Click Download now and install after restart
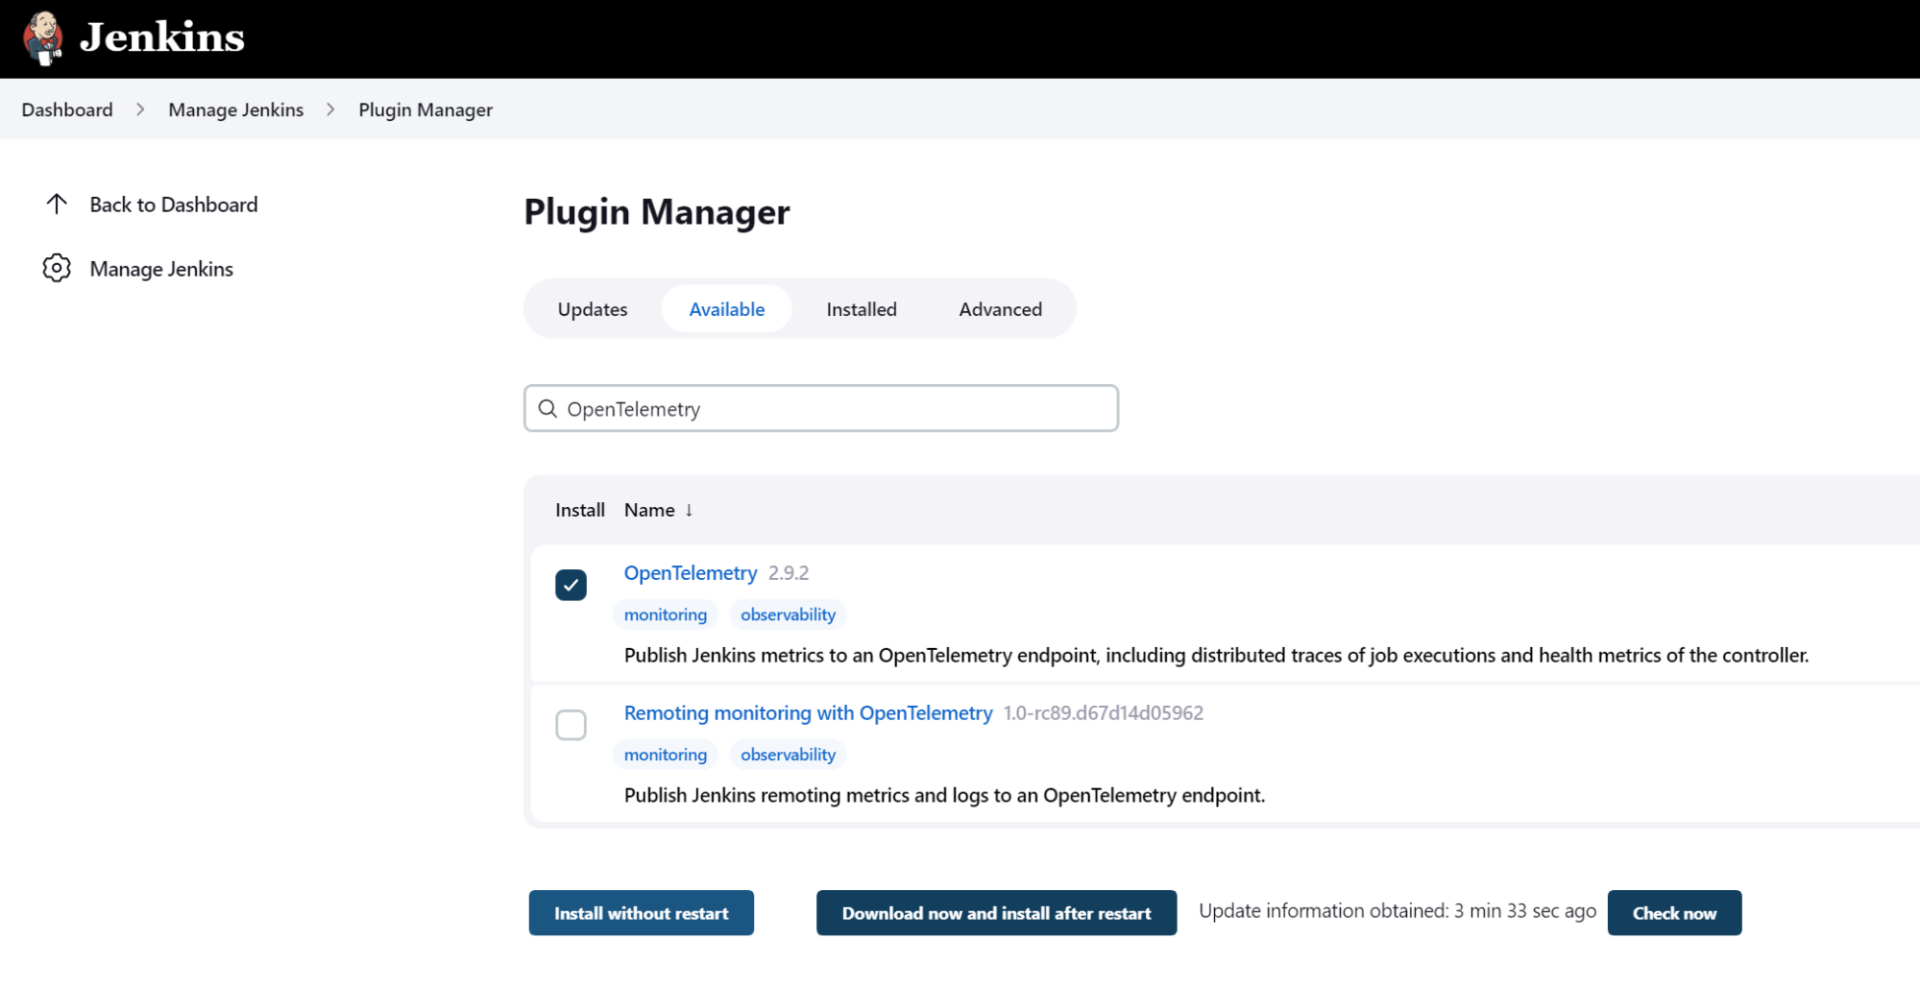This screenshot has height=987, width=1920. 996,912
